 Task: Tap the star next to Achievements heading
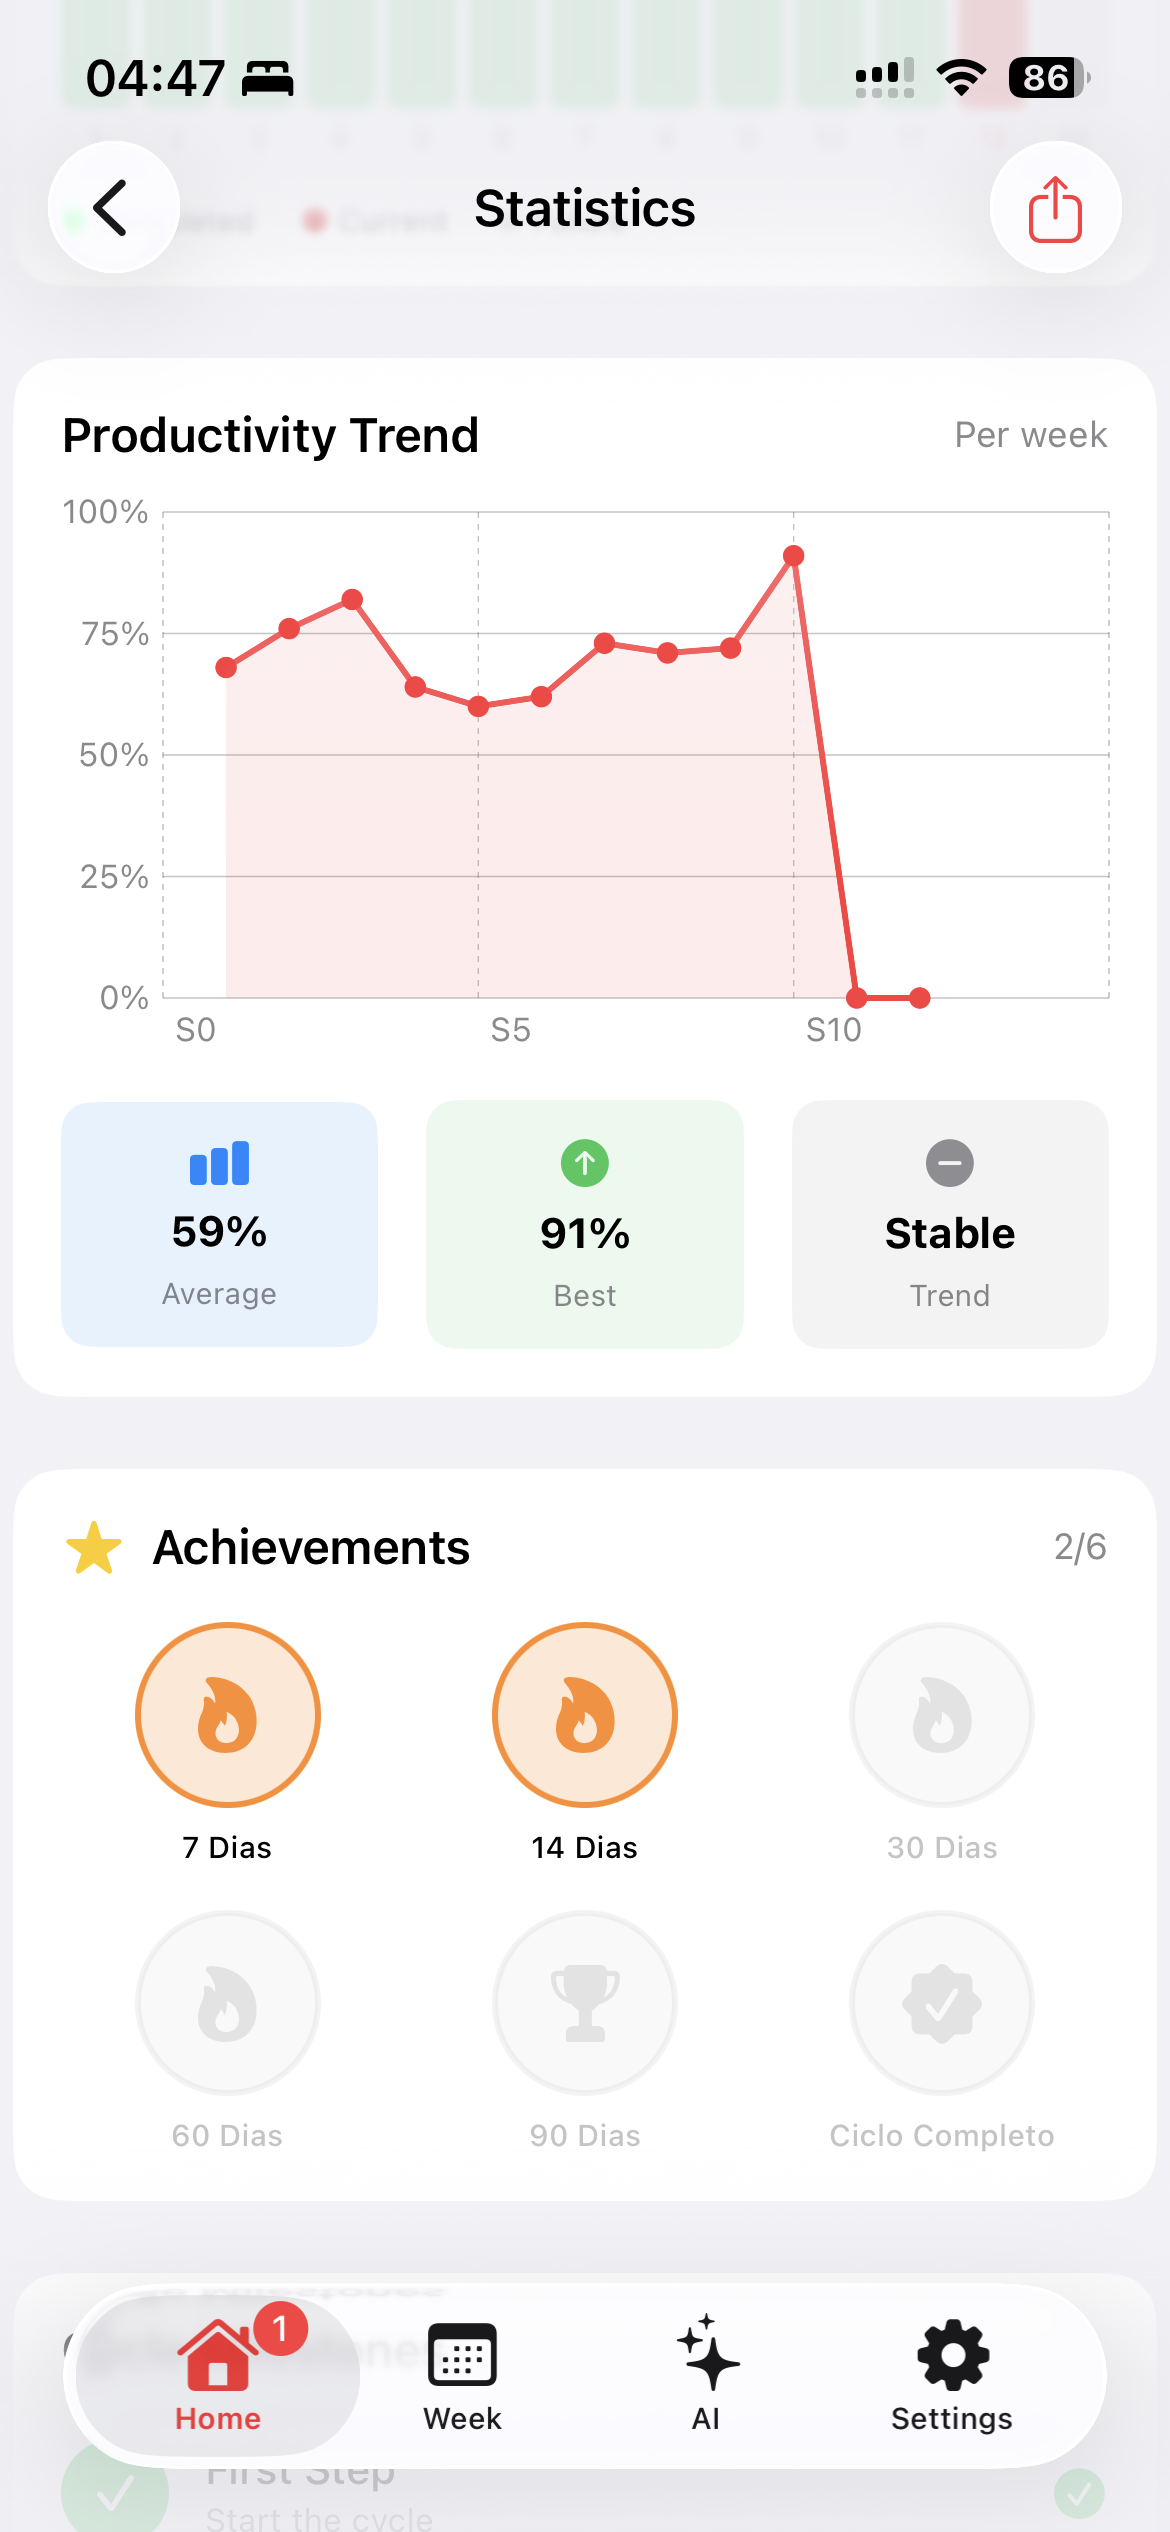pos(93,1546)
